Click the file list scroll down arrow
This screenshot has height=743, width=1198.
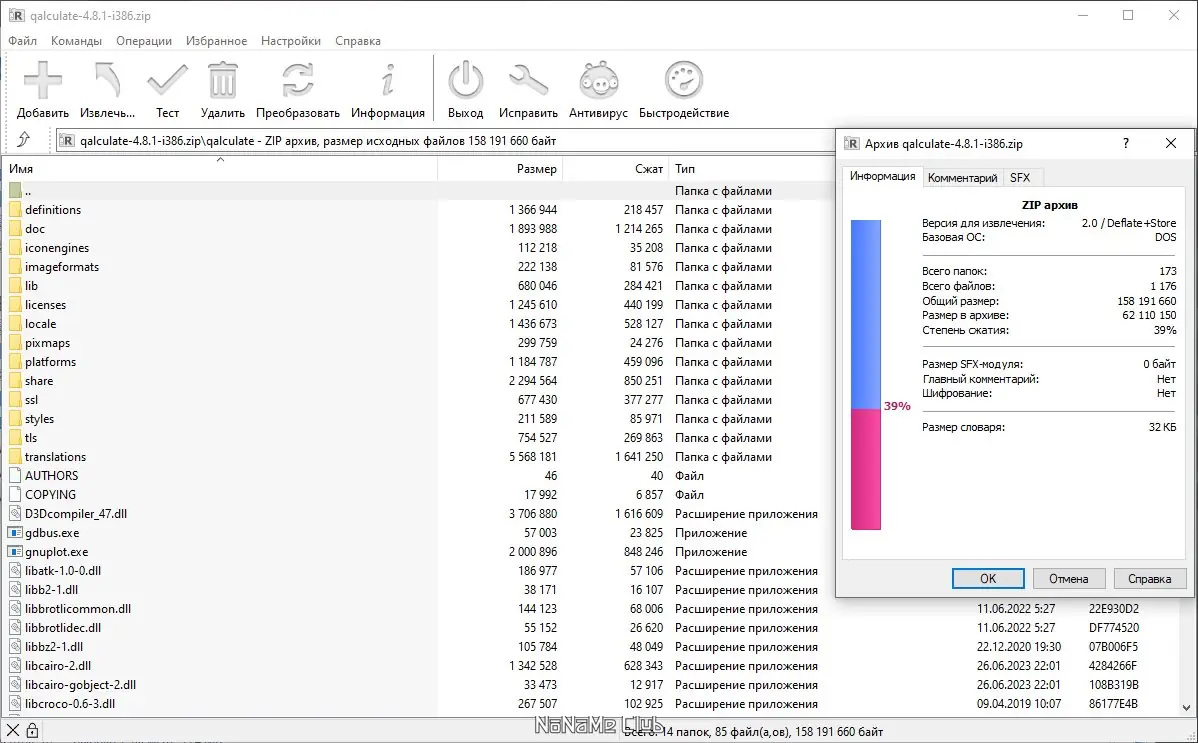(x=1187, y=708)
